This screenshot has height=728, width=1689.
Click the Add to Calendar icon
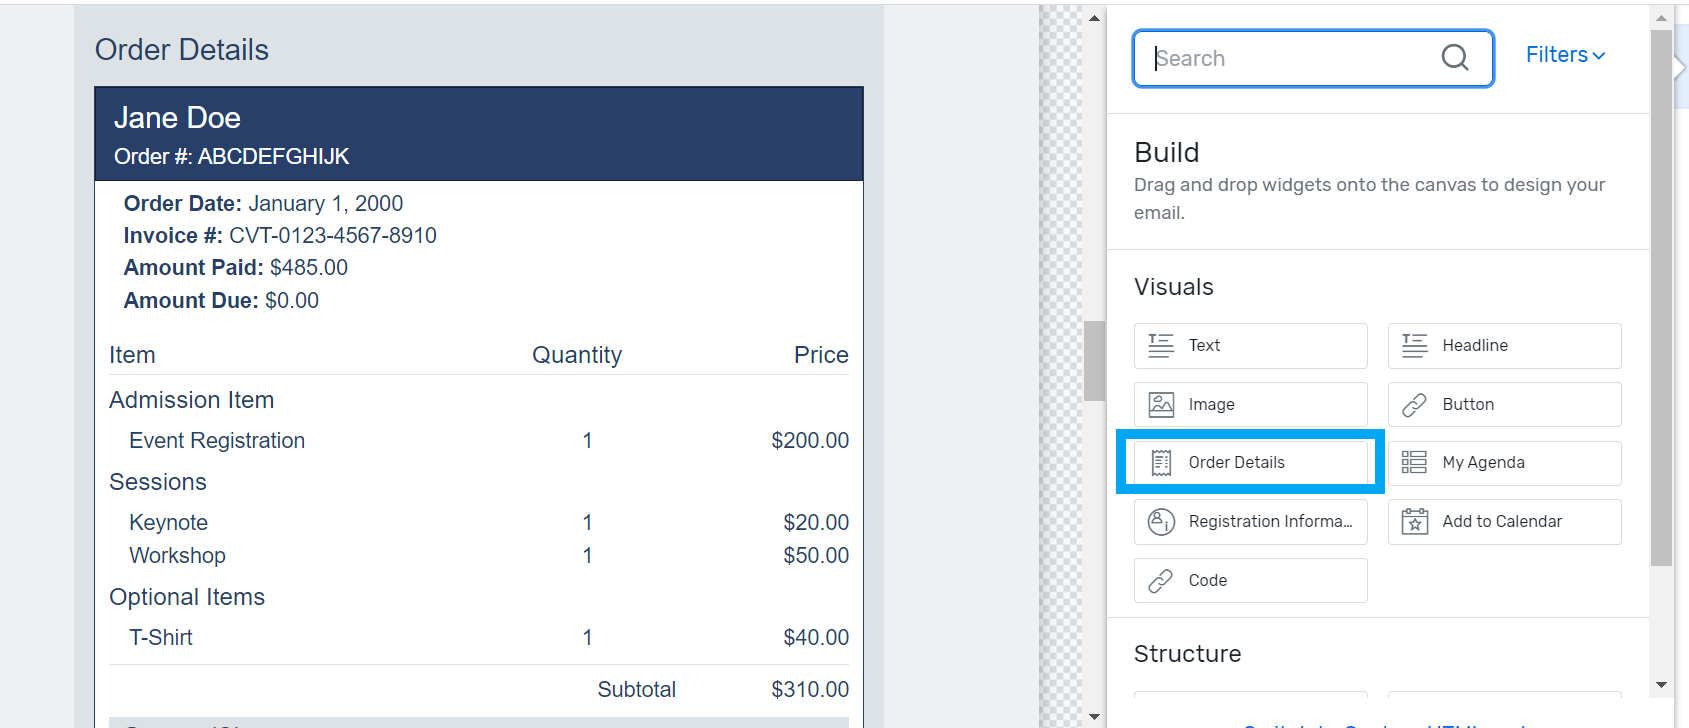[1415, 521]
